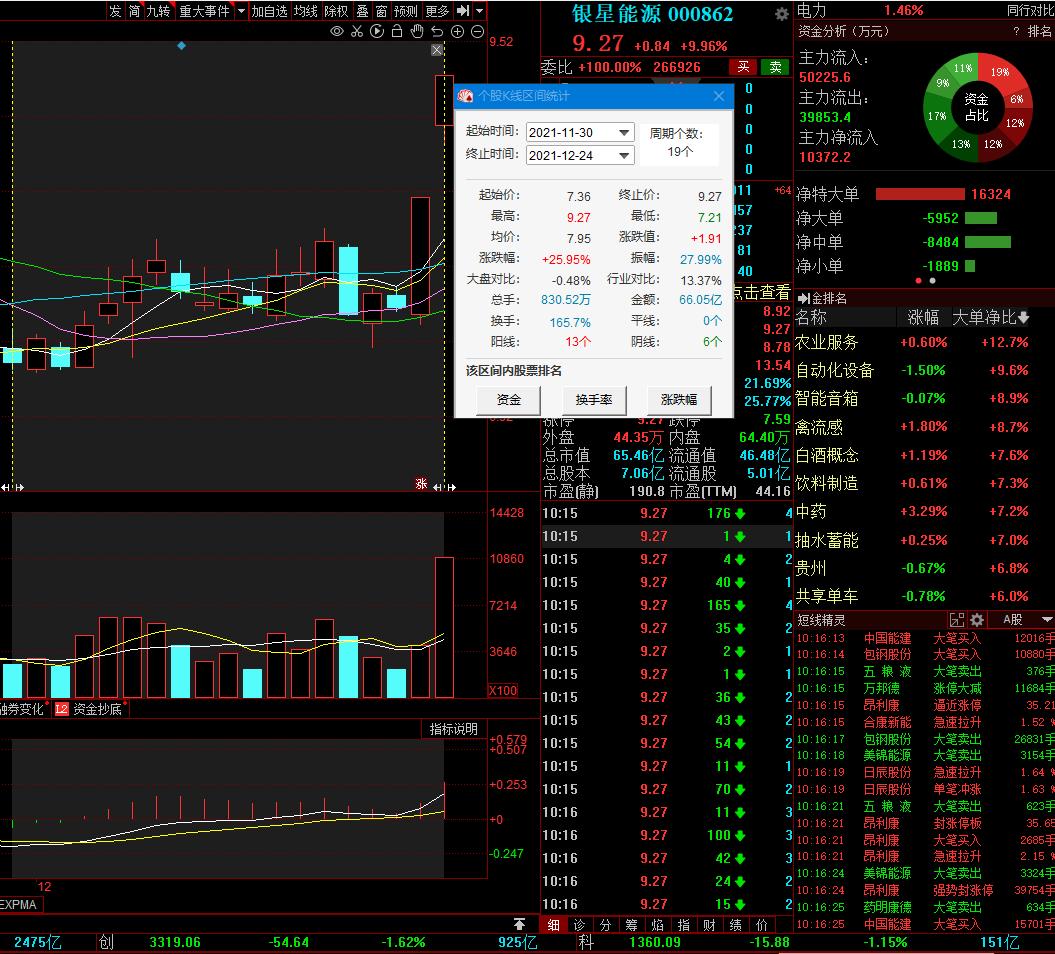Click the 涨 marker at chart bottom

tap(421, 484)
